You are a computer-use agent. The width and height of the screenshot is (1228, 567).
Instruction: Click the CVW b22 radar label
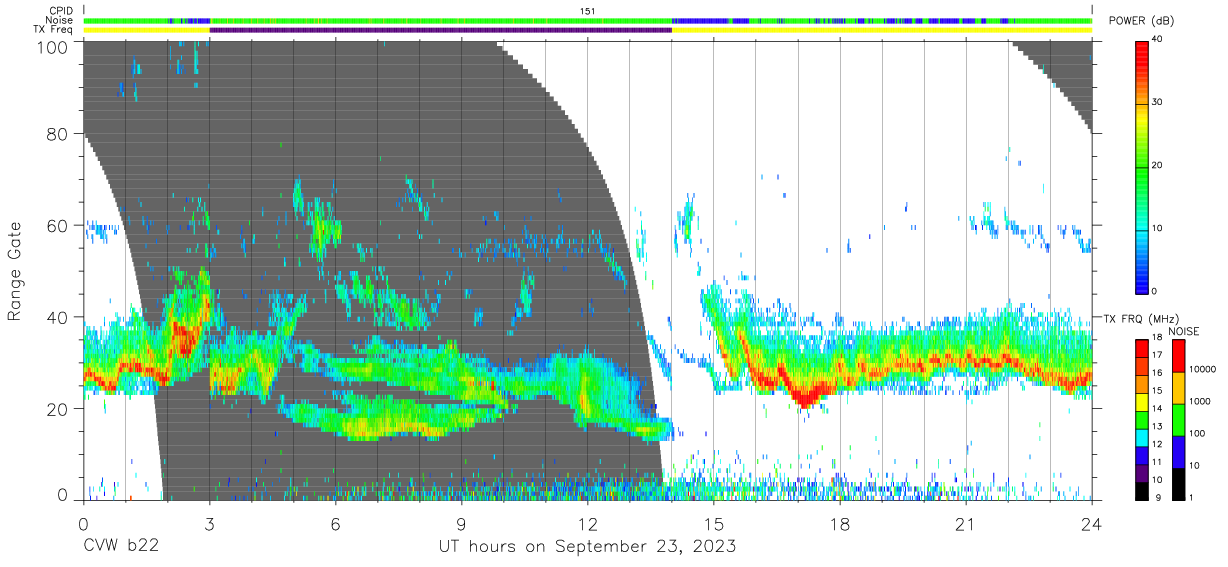pos(121,547)
